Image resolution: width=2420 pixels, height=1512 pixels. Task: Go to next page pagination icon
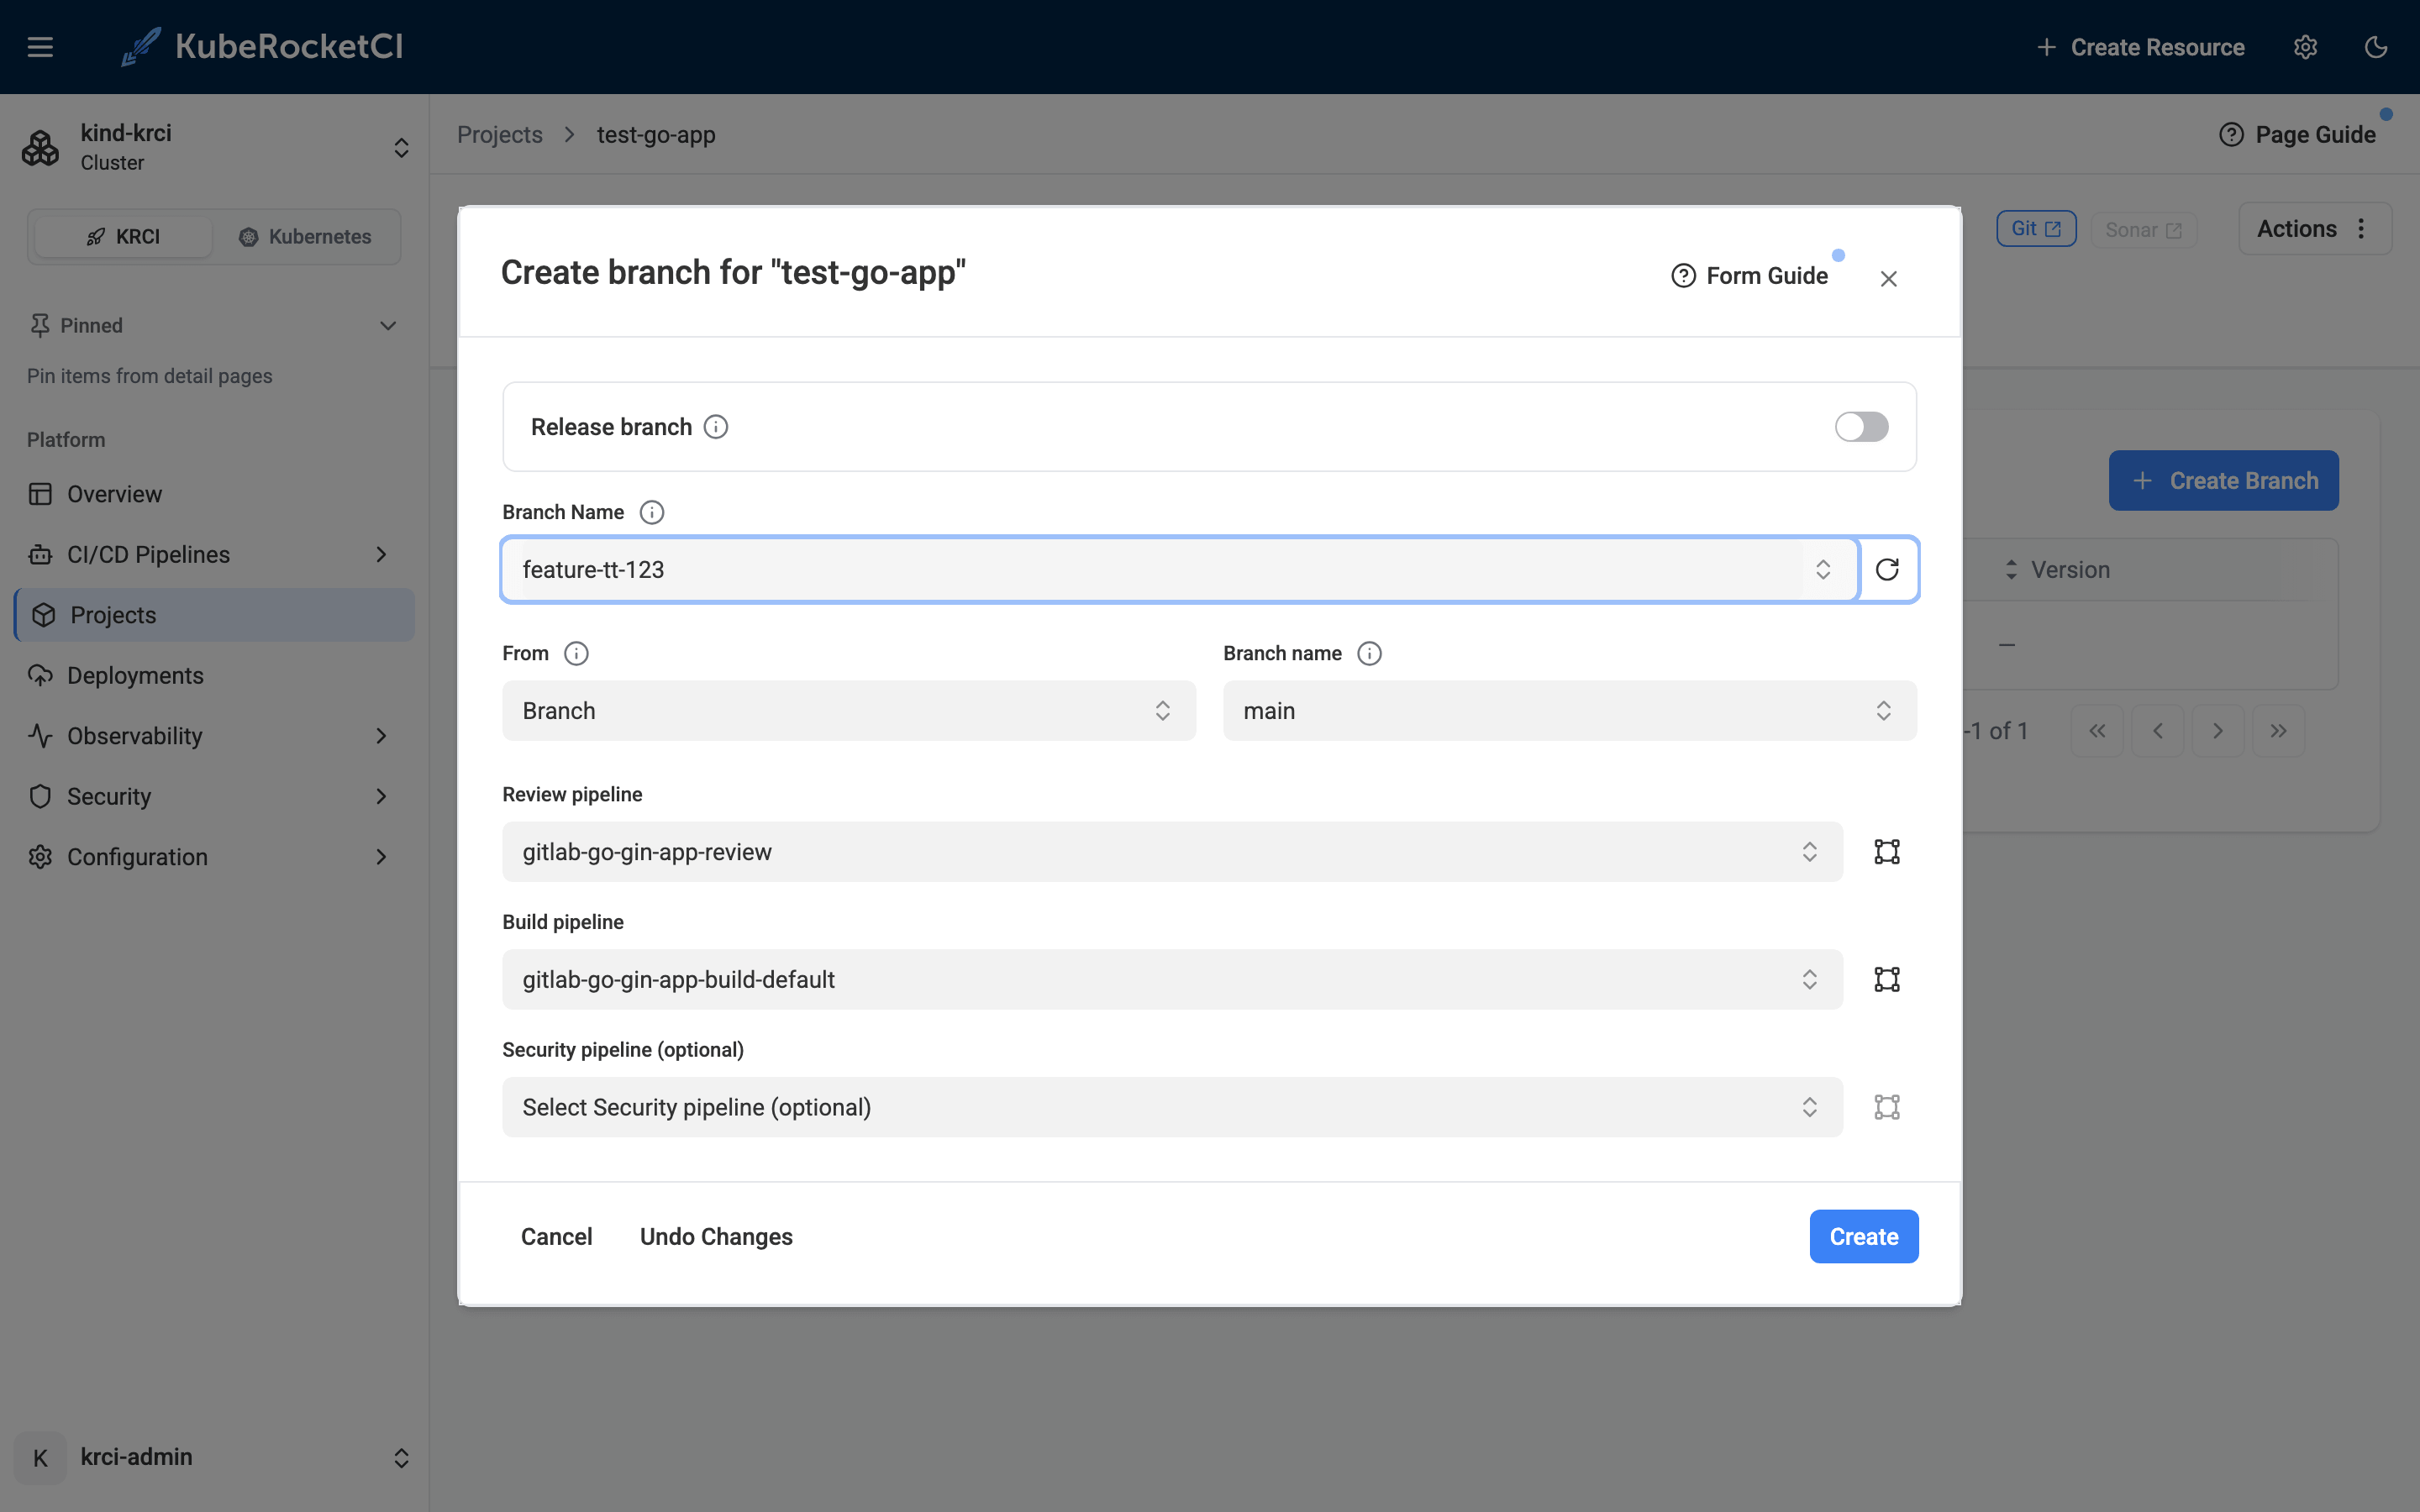[x=2217, y=731]
